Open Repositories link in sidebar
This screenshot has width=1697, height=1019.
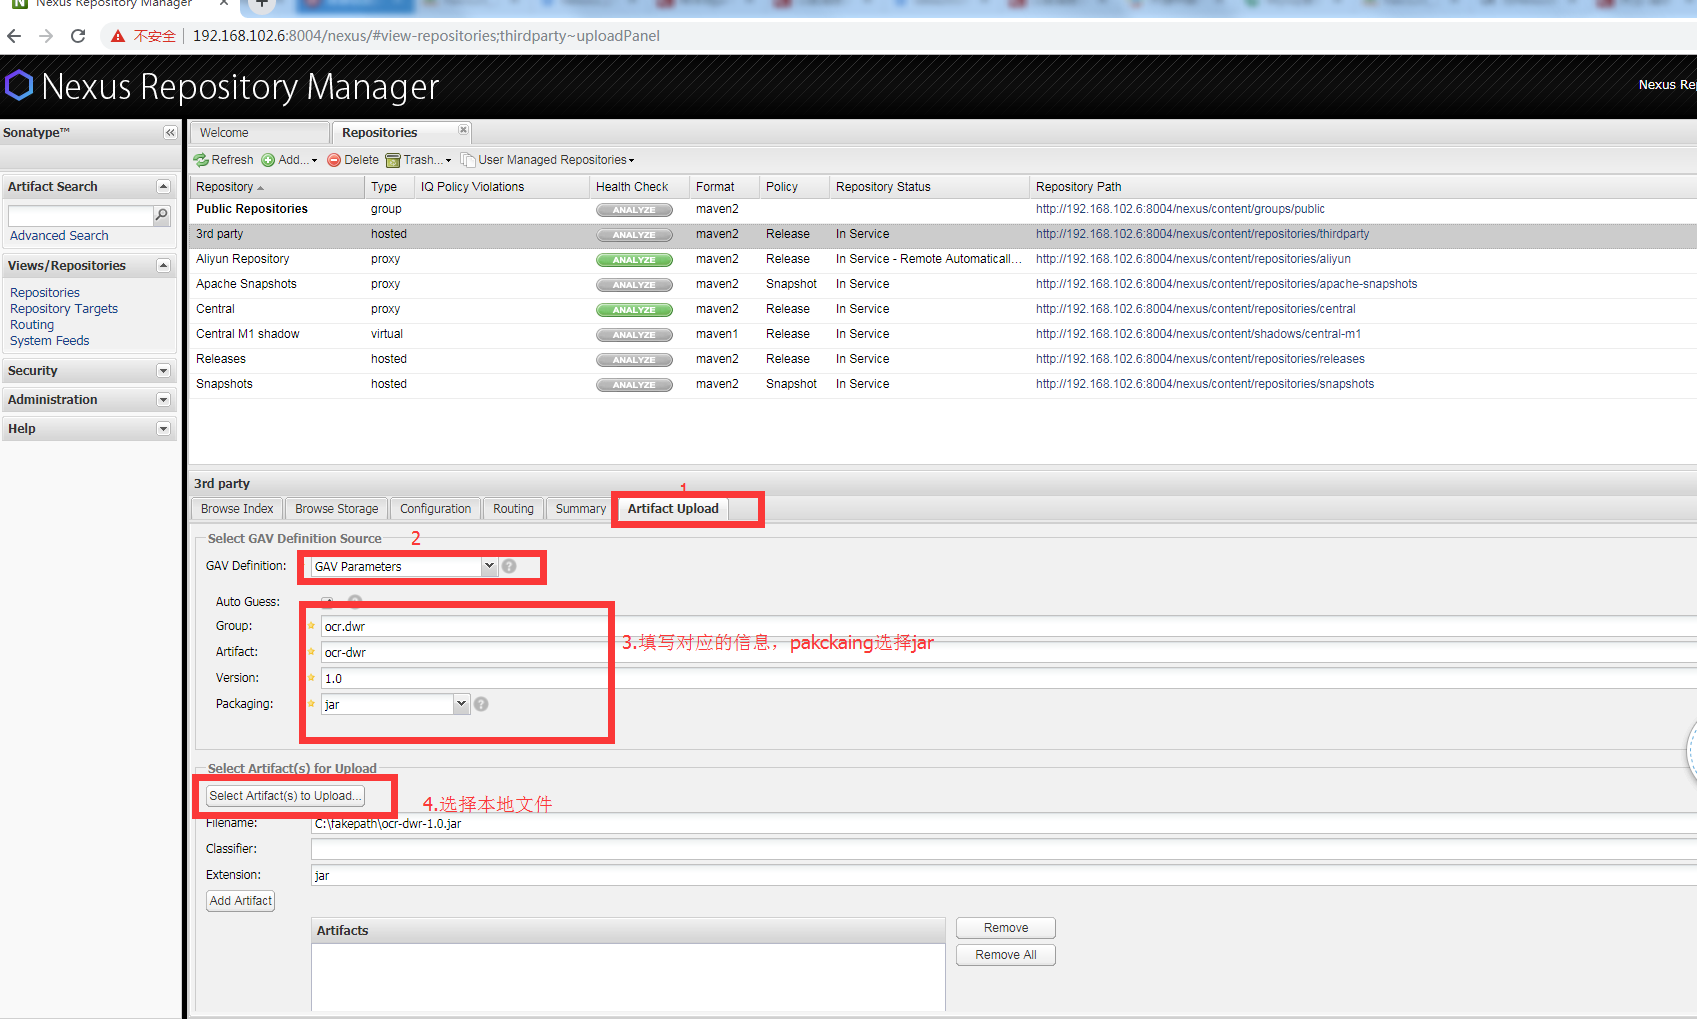point(45,293)
